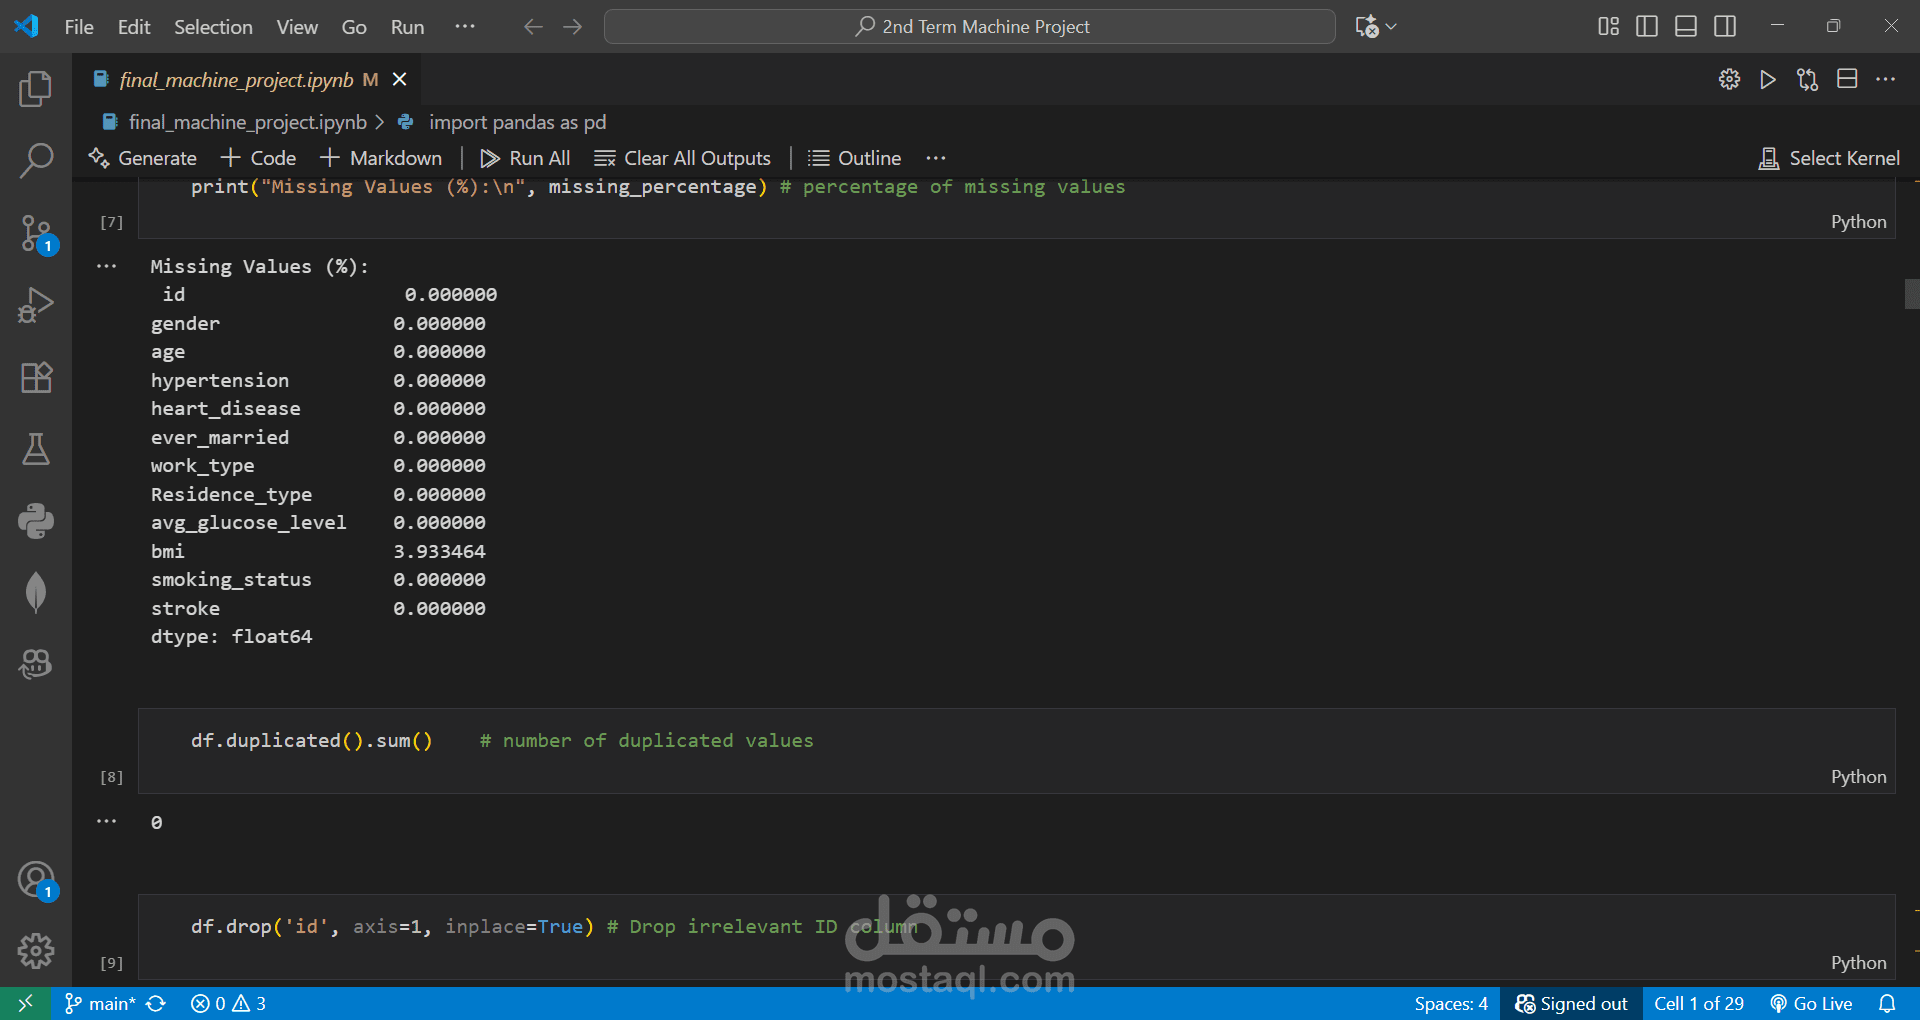Open Run and Debug view
The height and width of the screenshot is (1020, 1920).
[36, 305]
